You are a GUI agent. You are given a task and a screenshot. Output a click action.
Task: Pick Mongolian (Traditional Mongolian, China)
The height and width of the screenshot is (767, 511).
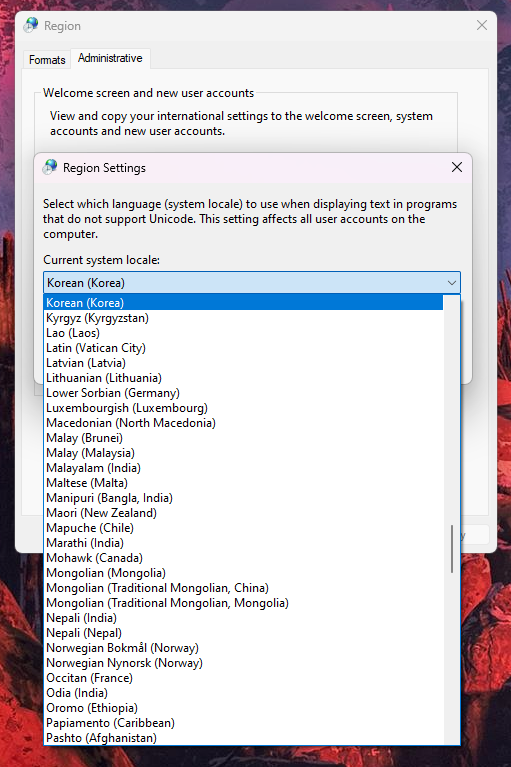pyautogui.click(x=244, y=588)
